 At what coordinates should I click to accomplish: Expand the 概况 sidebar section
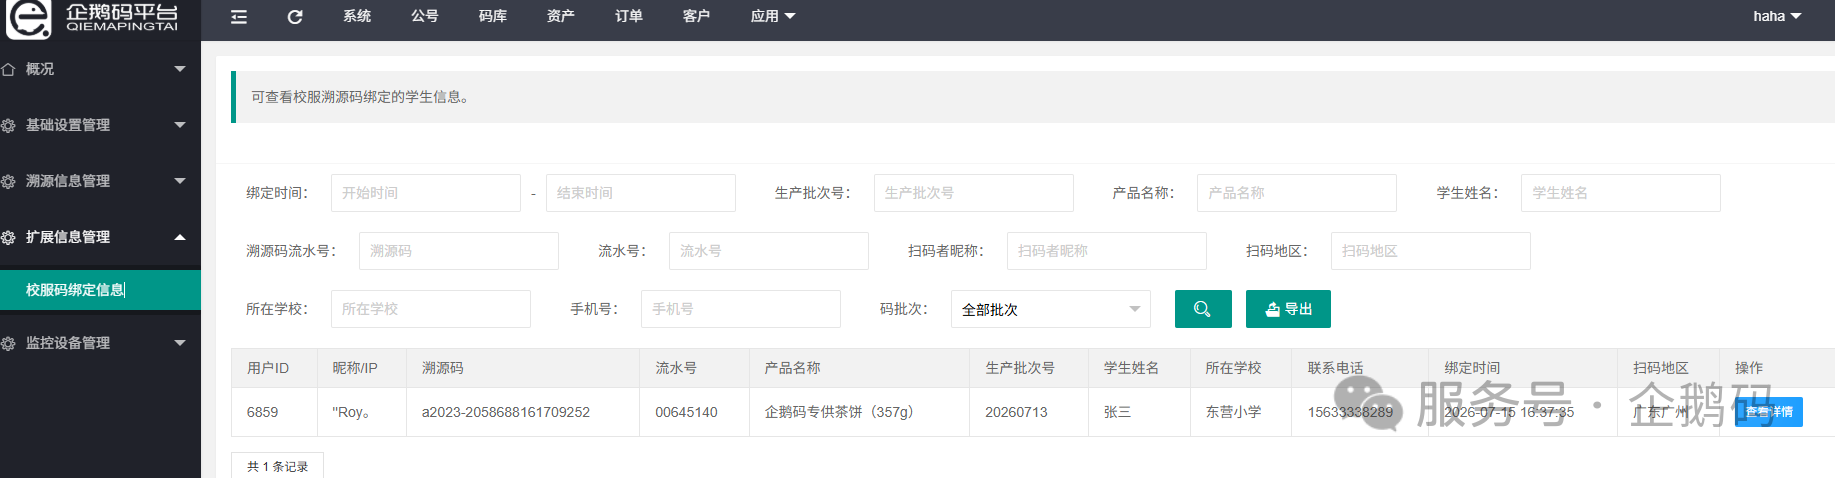[100, 69]
